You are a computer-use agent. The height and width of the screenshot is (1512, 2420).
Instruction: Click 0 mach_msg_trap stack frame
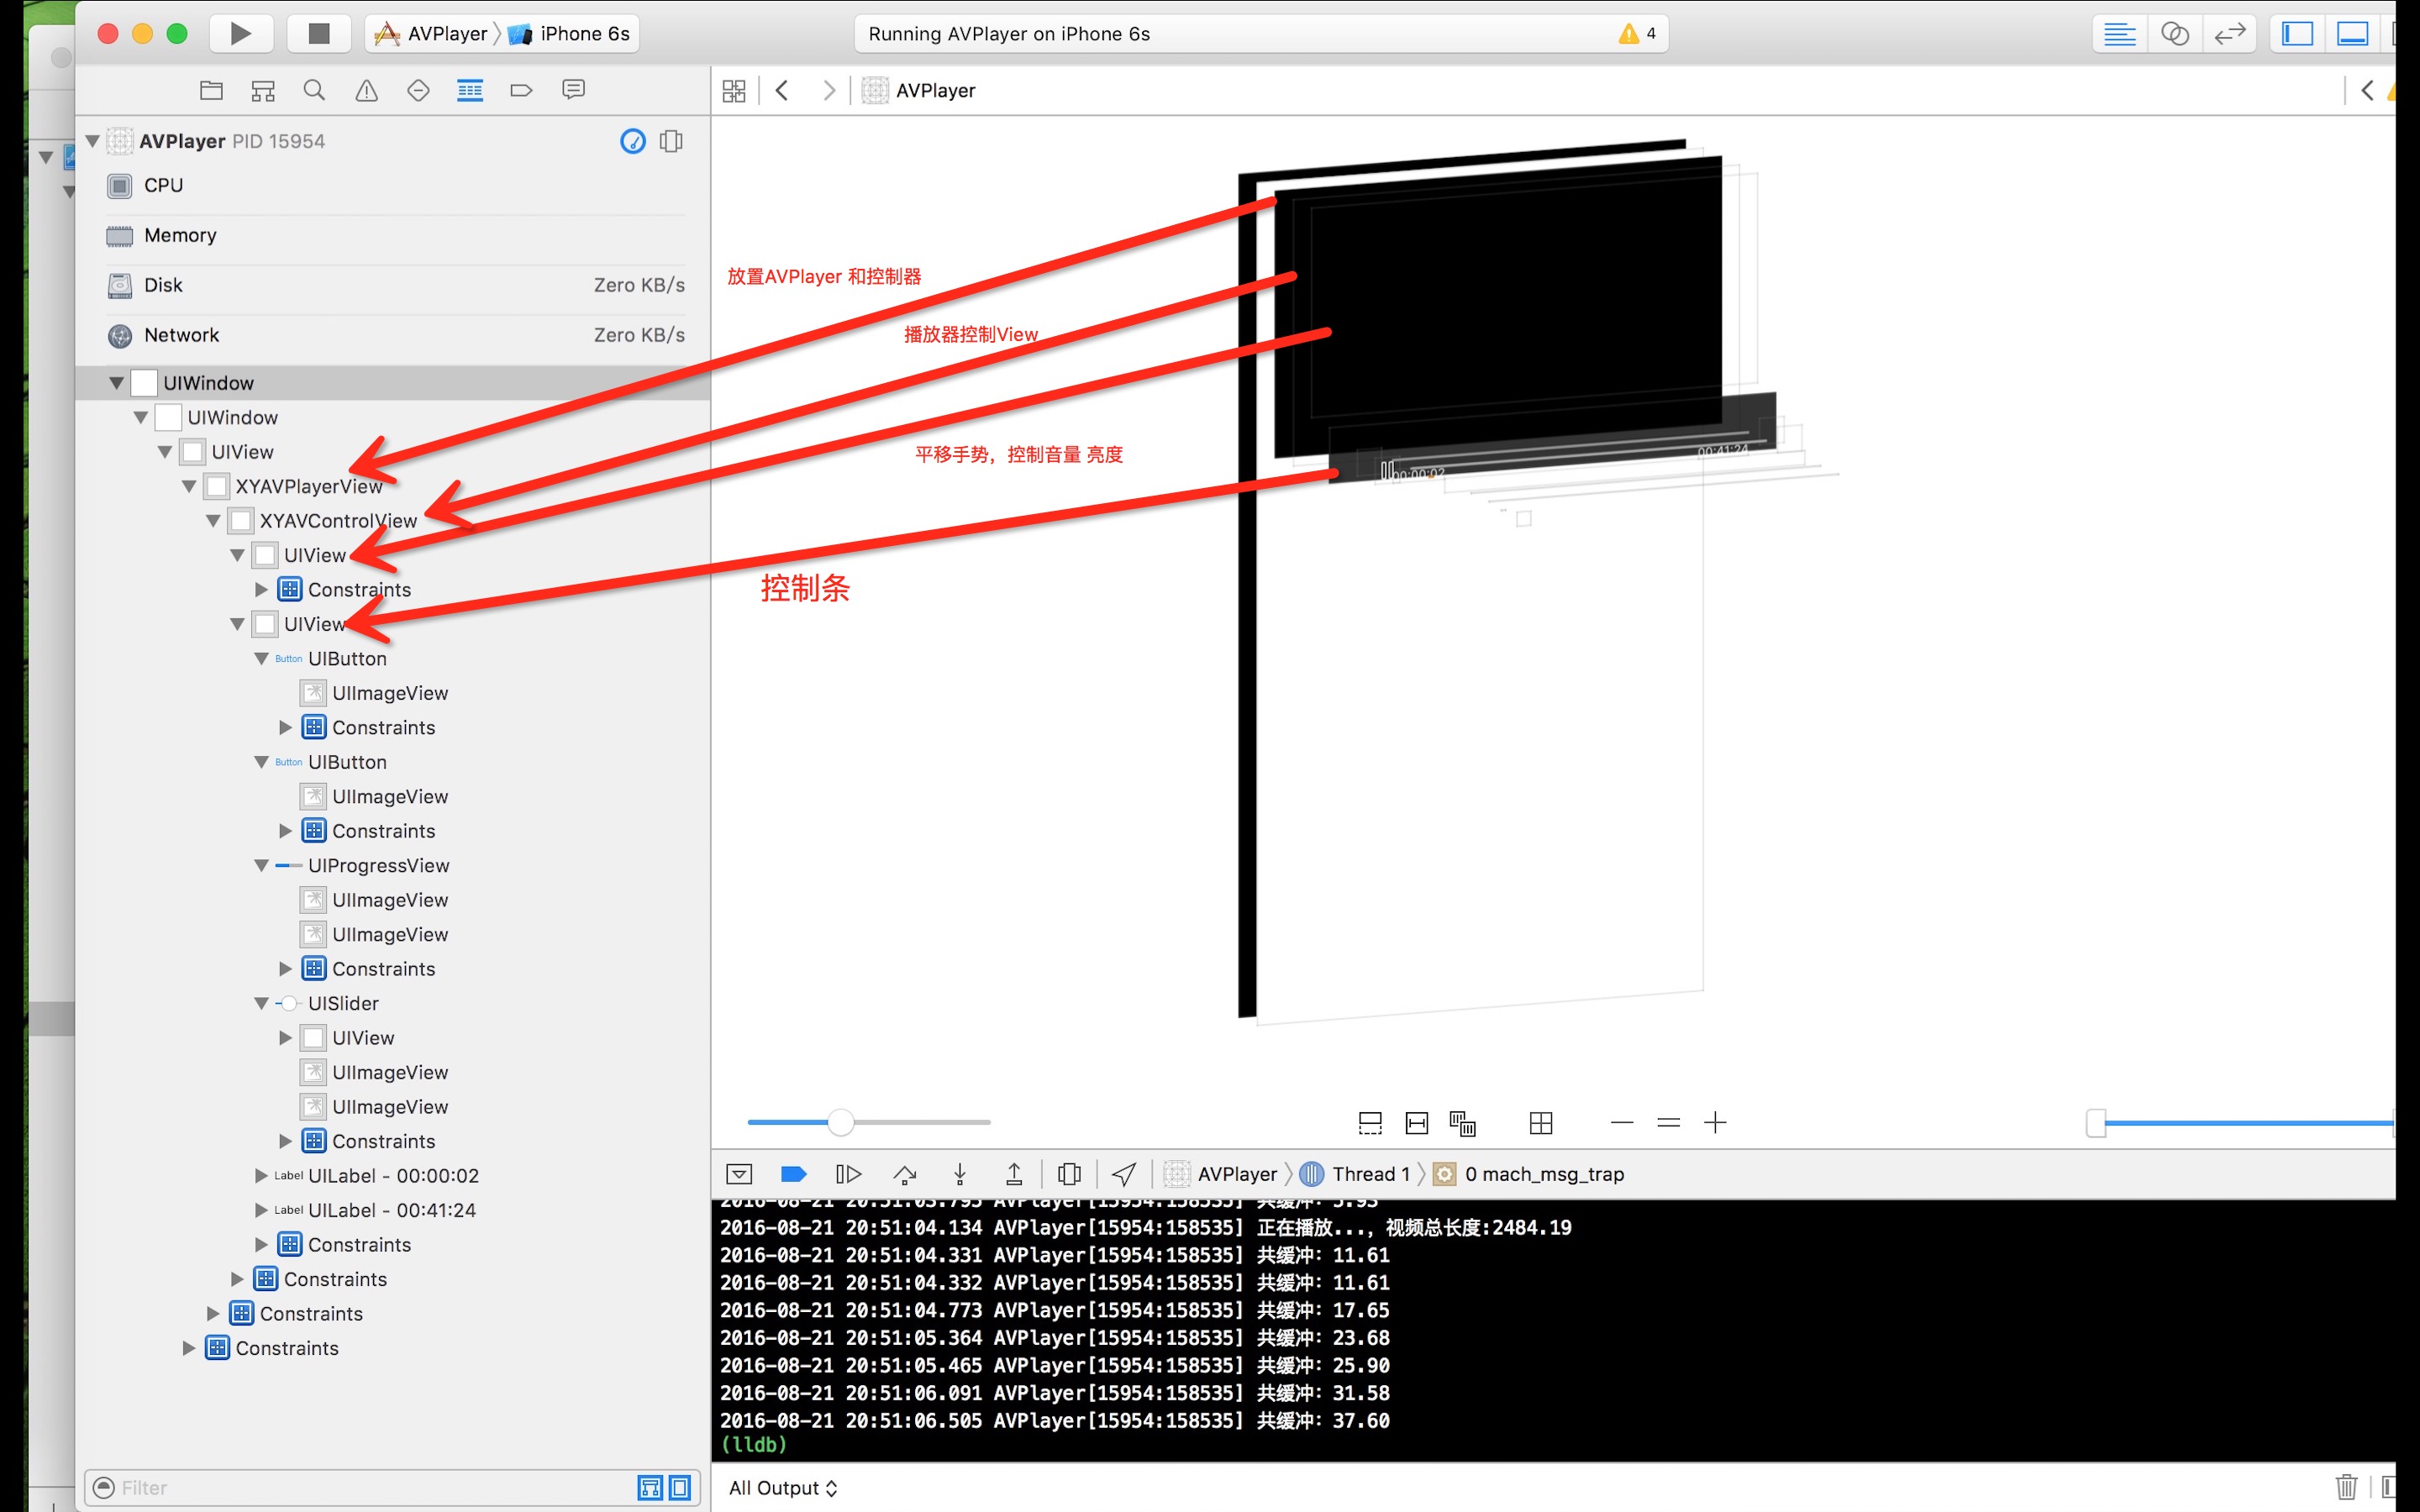[1530, 1174]
